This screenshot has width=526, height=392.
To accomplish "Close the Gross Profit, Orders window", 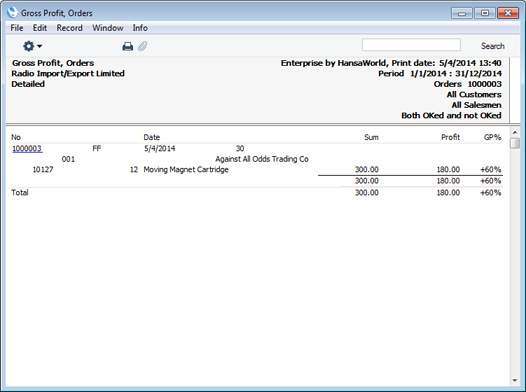I will point(508,13).
